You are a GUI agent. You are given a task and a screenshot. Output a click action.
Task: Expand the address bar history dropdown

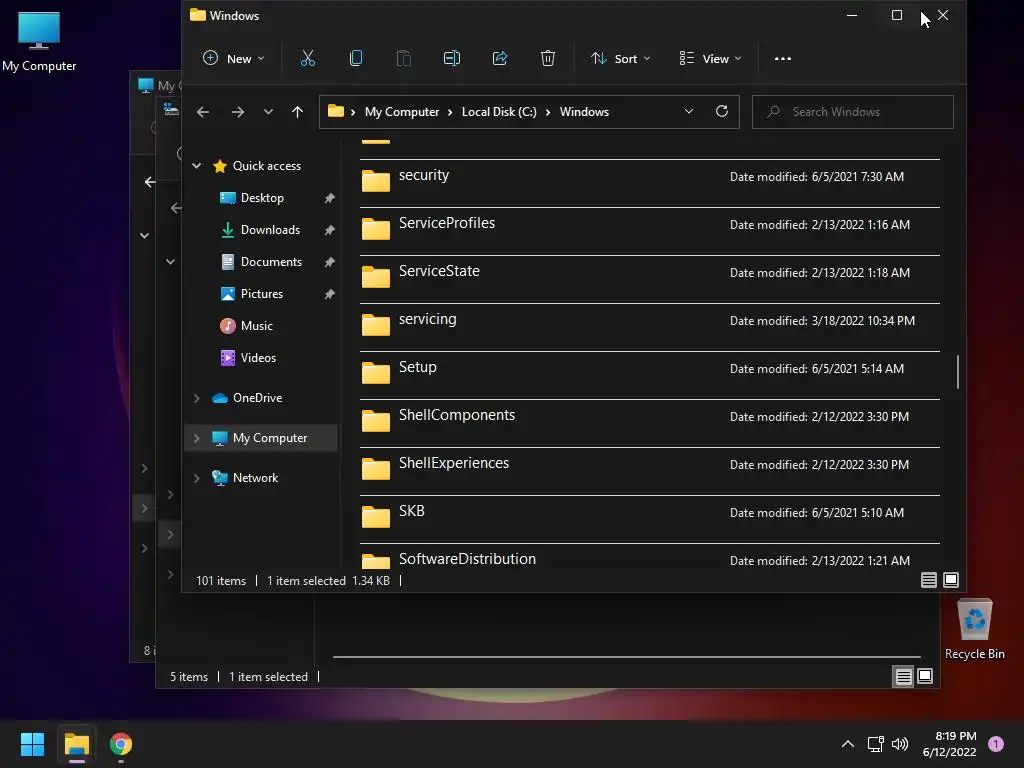coord(688,112)
